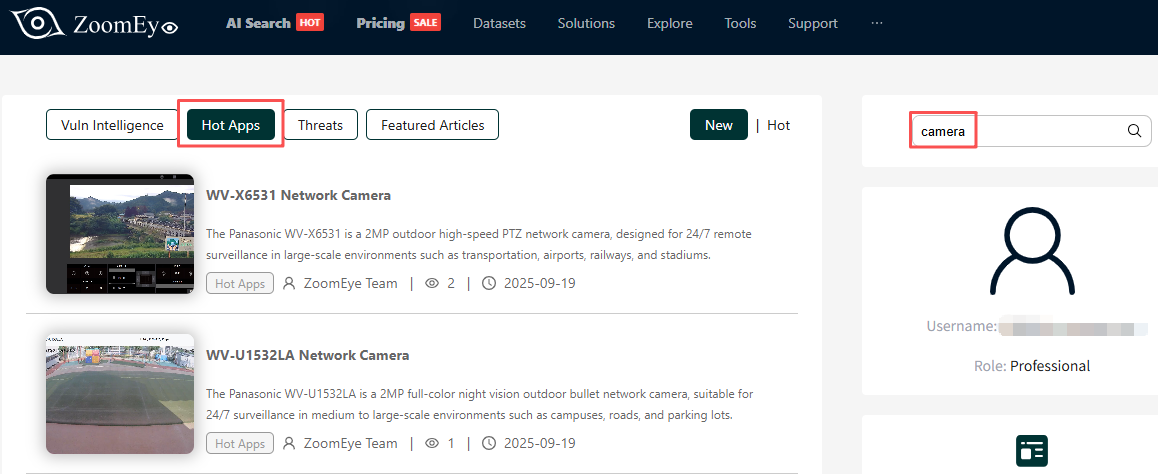The width and height of the screenshot is (1158, 474).
Task: Click the ZoomEye logo
Action: click(x=95, y=24)
